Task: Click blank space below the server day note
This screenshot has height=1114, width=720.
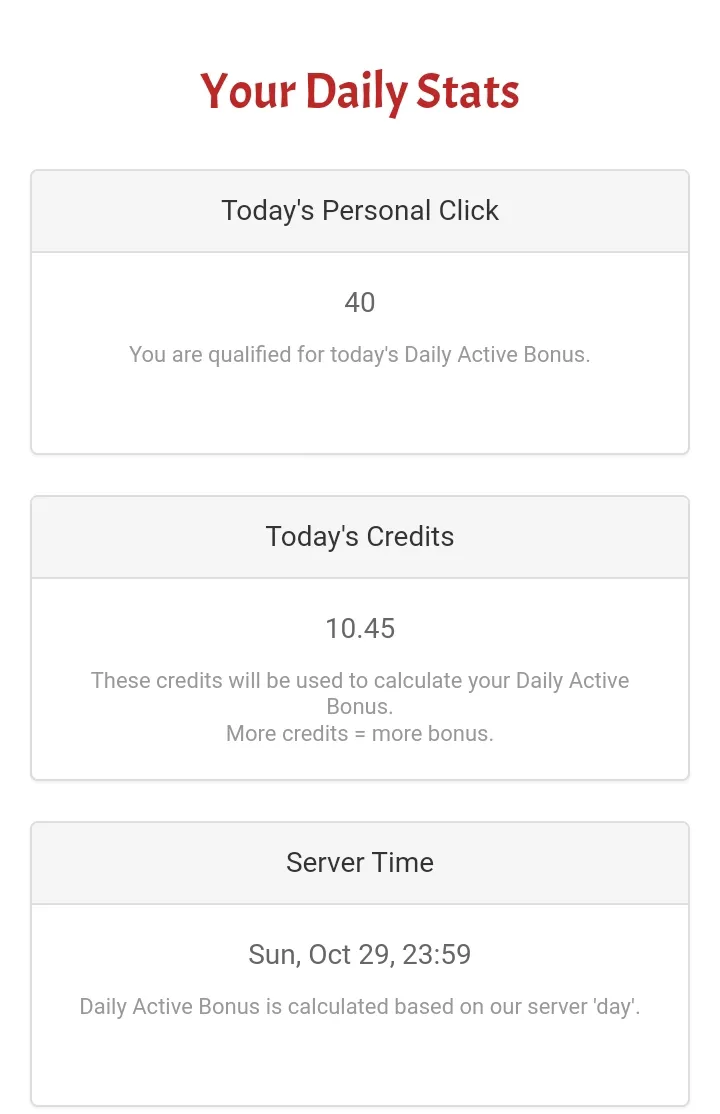Action: pyautogui.click(x=360, y=1065)
